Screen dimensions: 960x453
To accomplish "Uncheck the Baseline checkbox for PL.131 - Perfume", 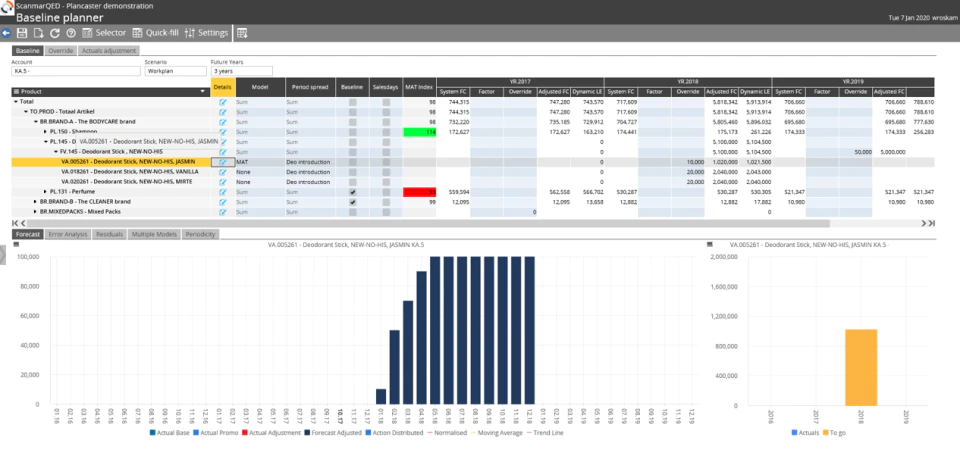I will (x=353, y=192).
